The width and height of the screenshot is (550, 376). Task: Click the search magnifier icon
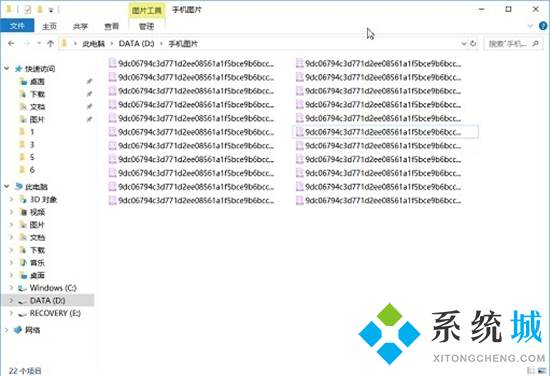pos(536,43)
